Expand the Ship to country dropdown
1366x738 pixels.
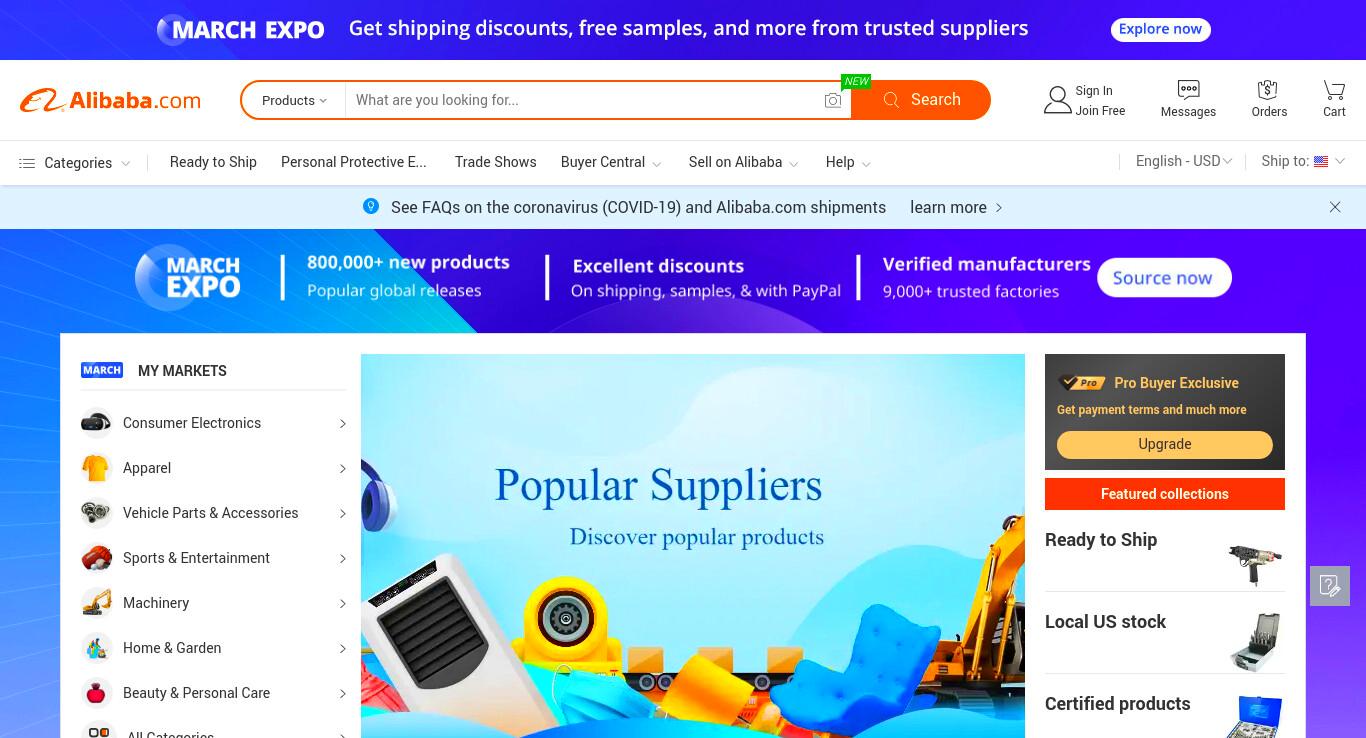point(1303,161)
